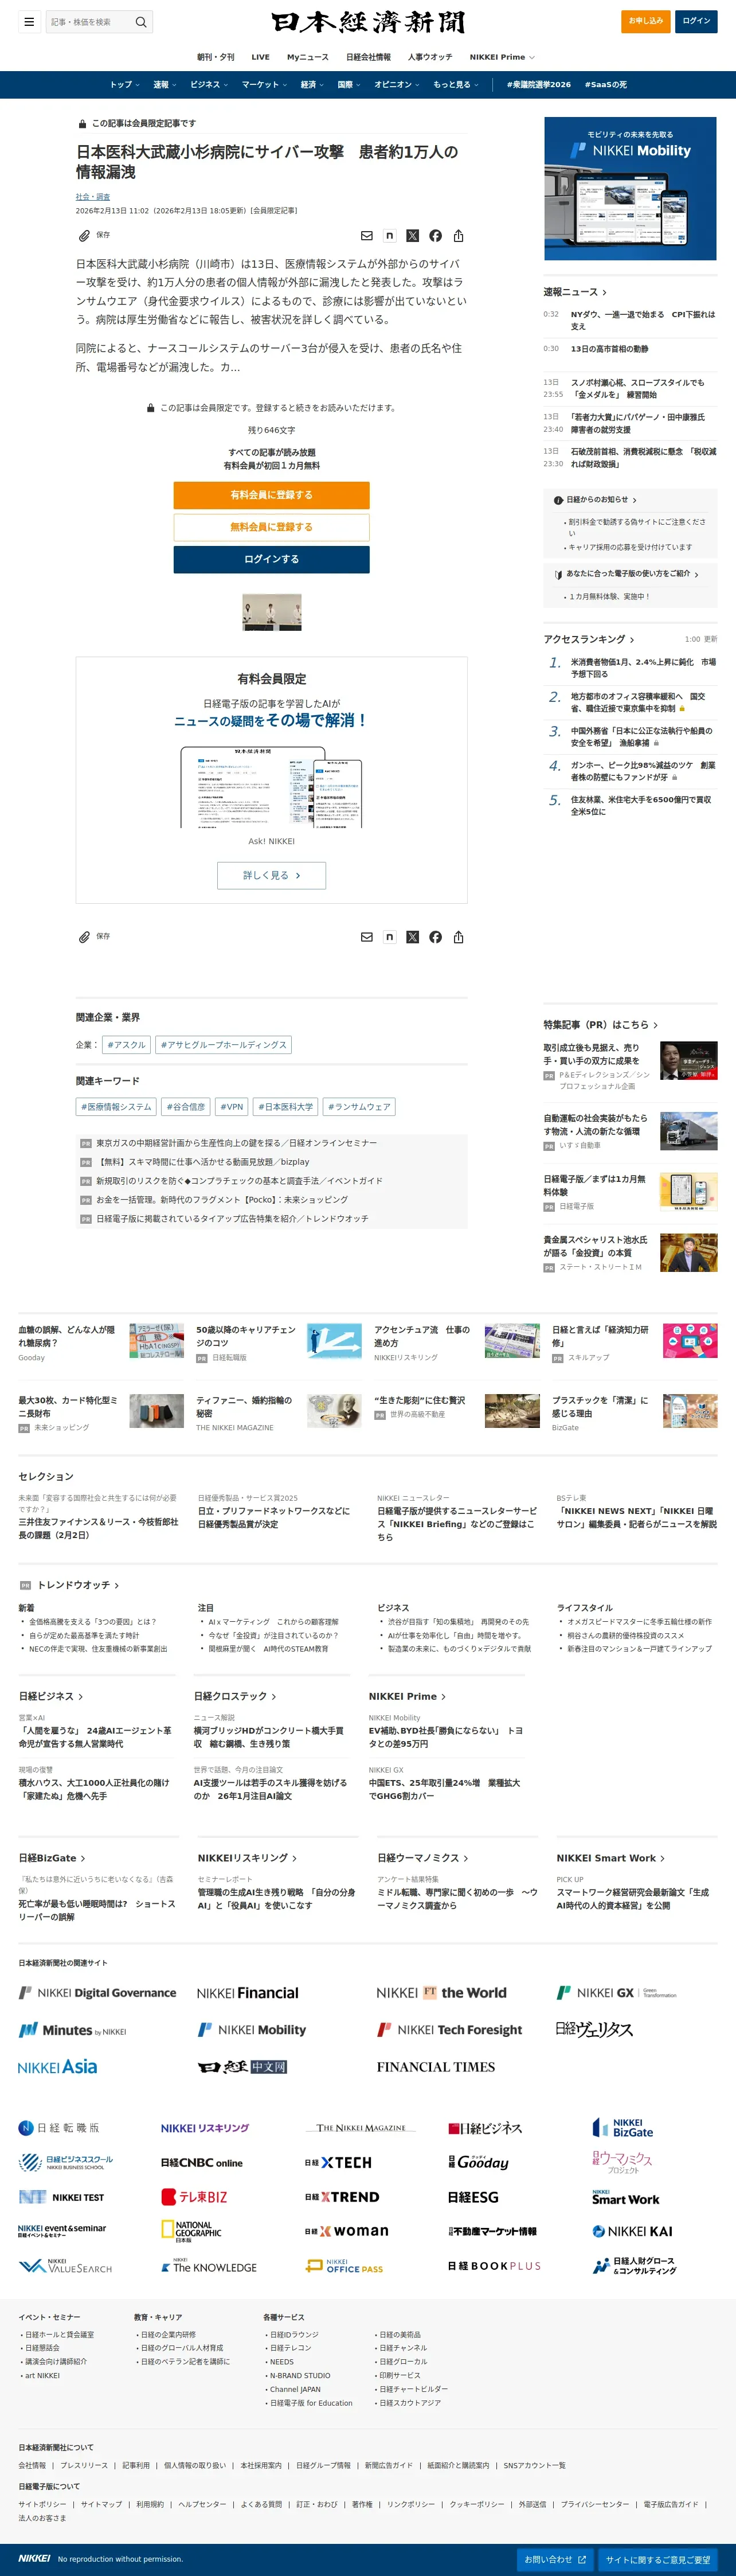
Task: Click the magnifying glass search icon
Action: tap(141, 21)
